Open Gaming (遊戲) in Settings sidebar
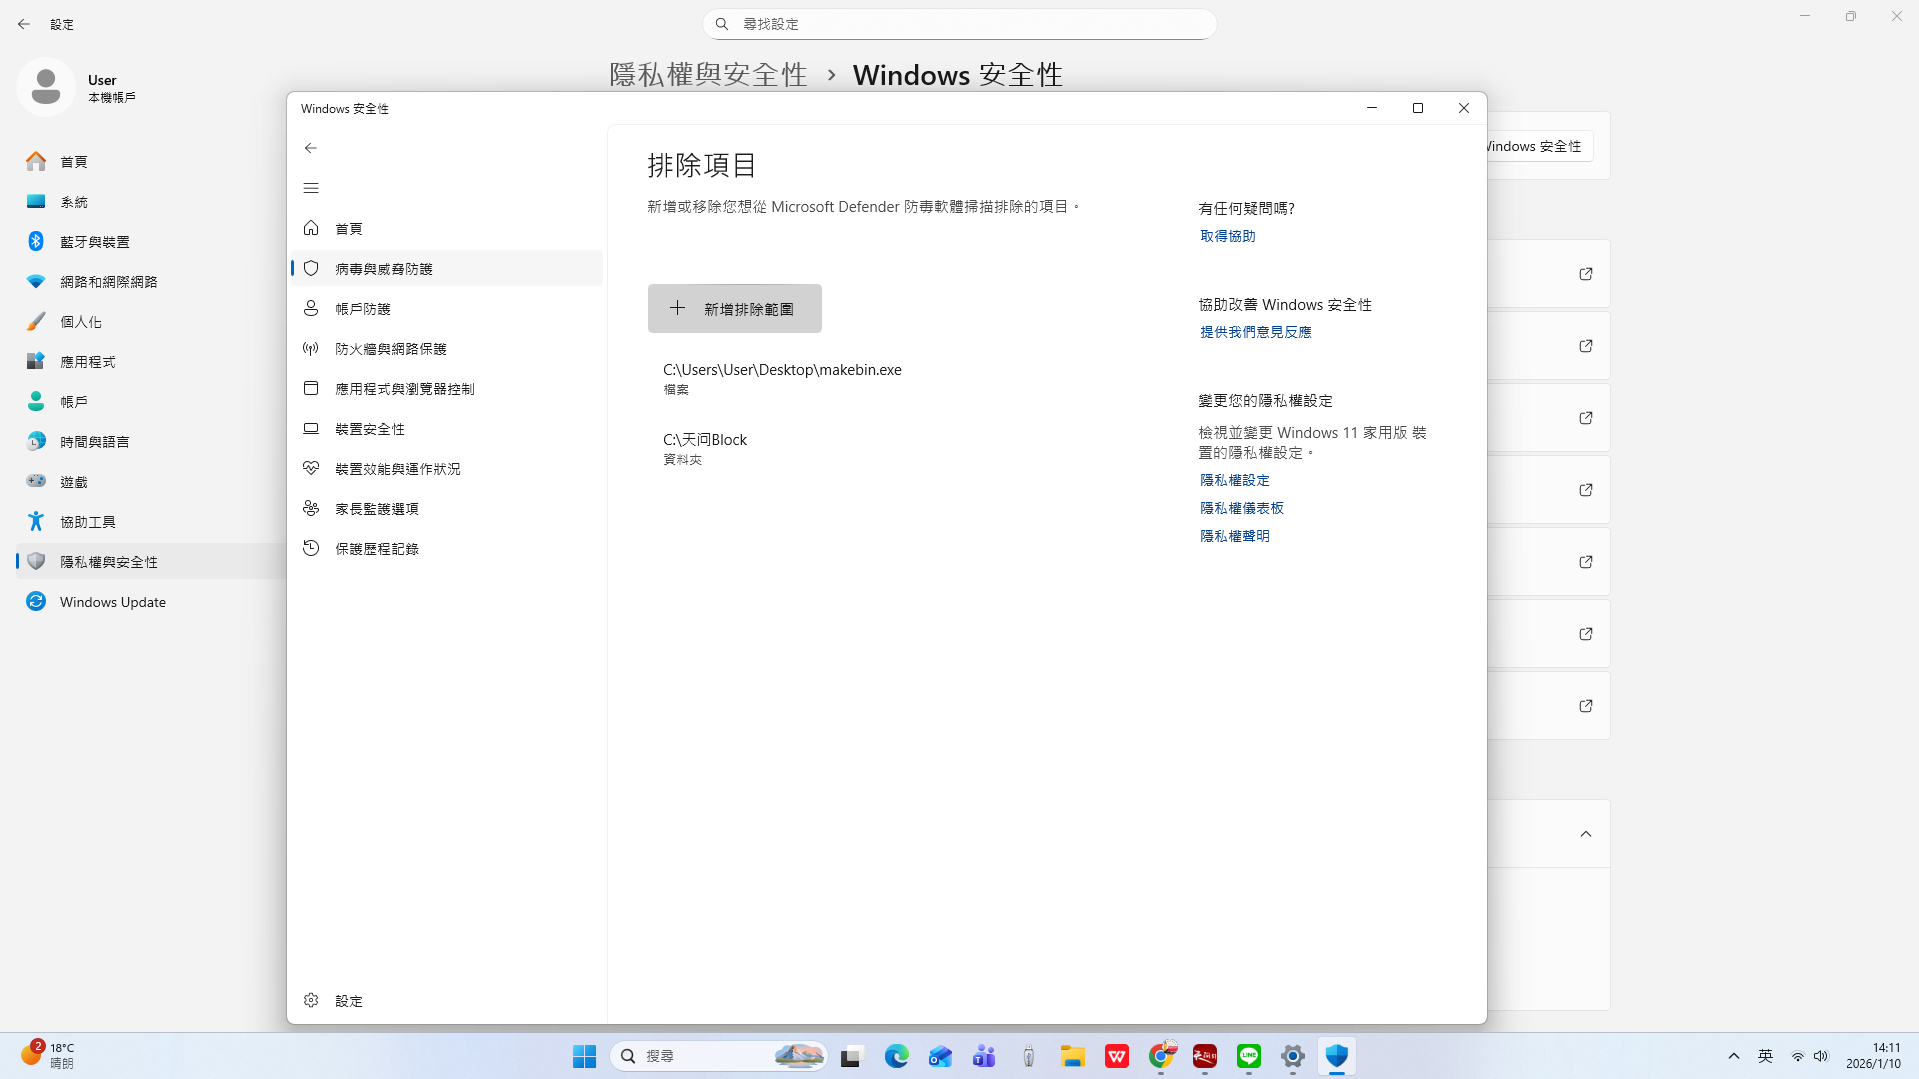The width and height of the screenshot is (1919, 1079). [x=150, y=481]
